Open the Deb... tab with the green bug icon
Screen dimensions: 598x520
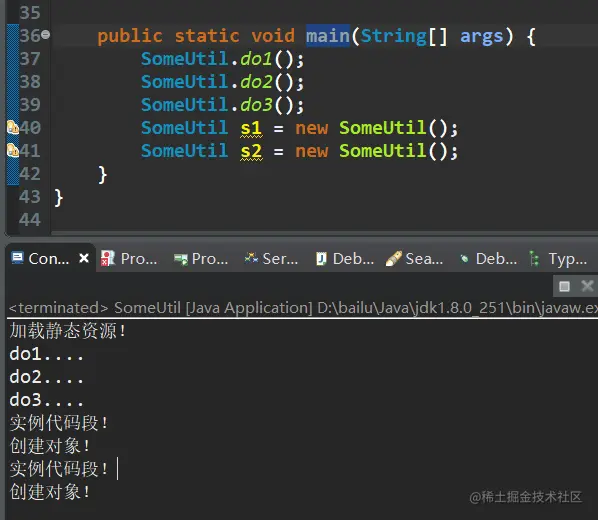coord(489,259)
